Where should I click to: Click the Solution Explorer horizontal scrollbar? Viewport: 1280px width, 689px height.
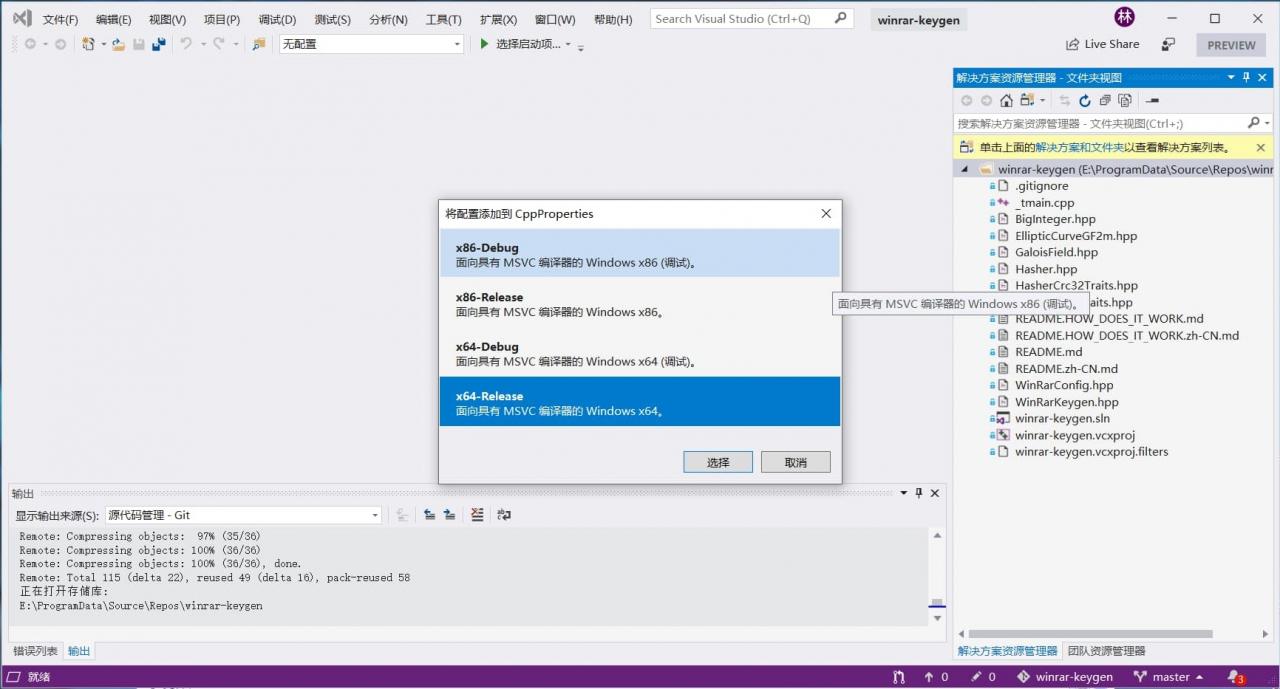tap(1090, 633)
